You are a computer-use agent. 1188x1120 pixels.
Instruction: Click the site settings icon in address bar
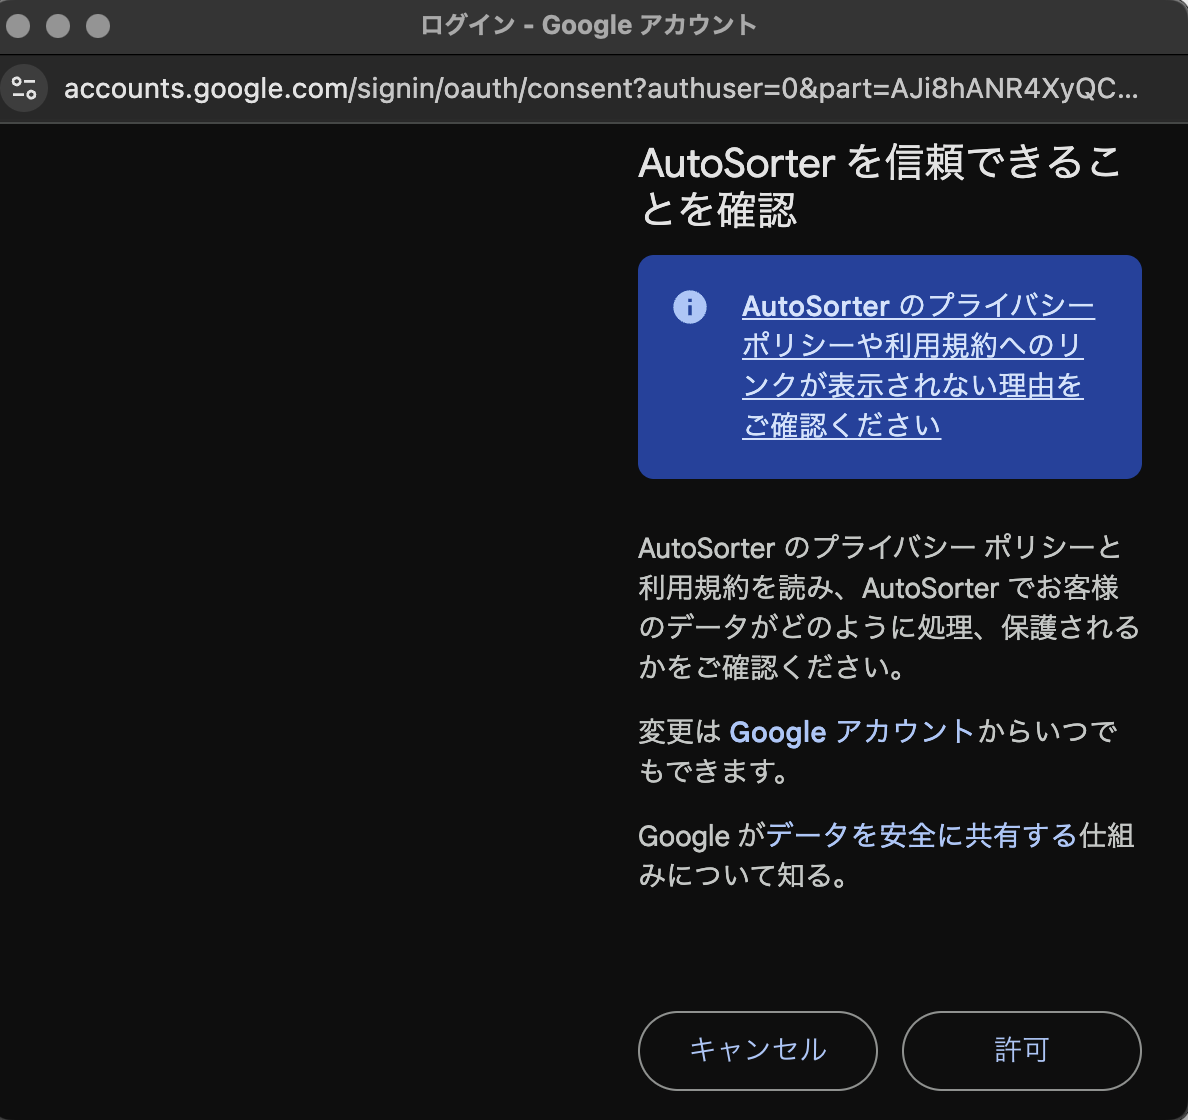[x=24, y=89]
